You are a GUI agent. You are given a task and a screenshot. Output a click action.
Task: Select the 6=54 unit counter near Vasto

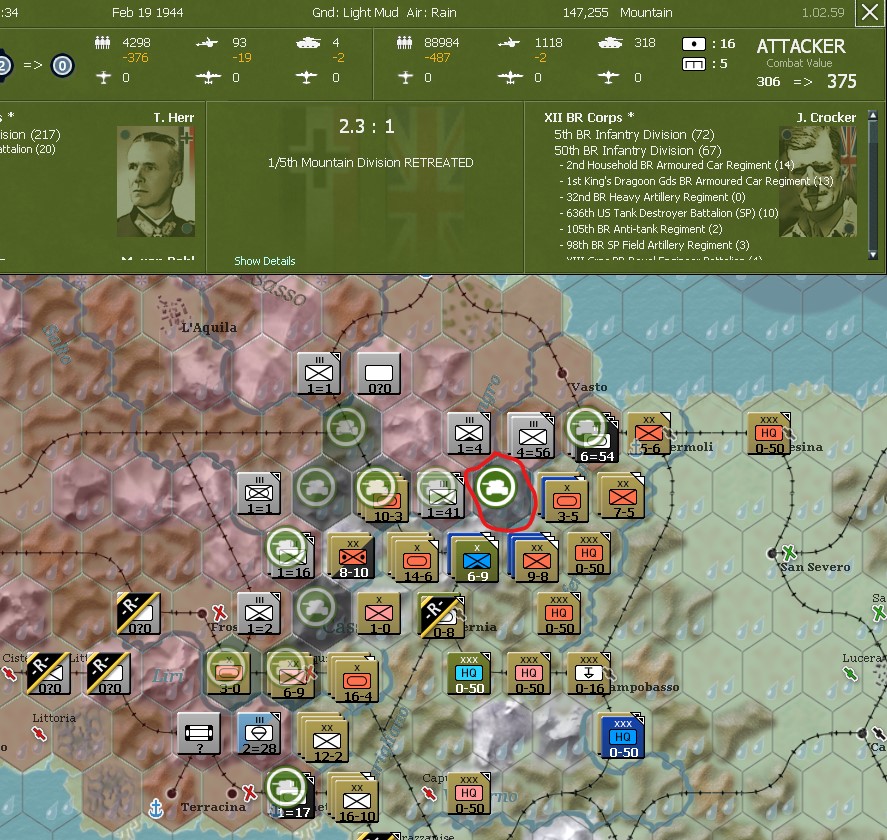pyautogui.click(x=596, y=443)
